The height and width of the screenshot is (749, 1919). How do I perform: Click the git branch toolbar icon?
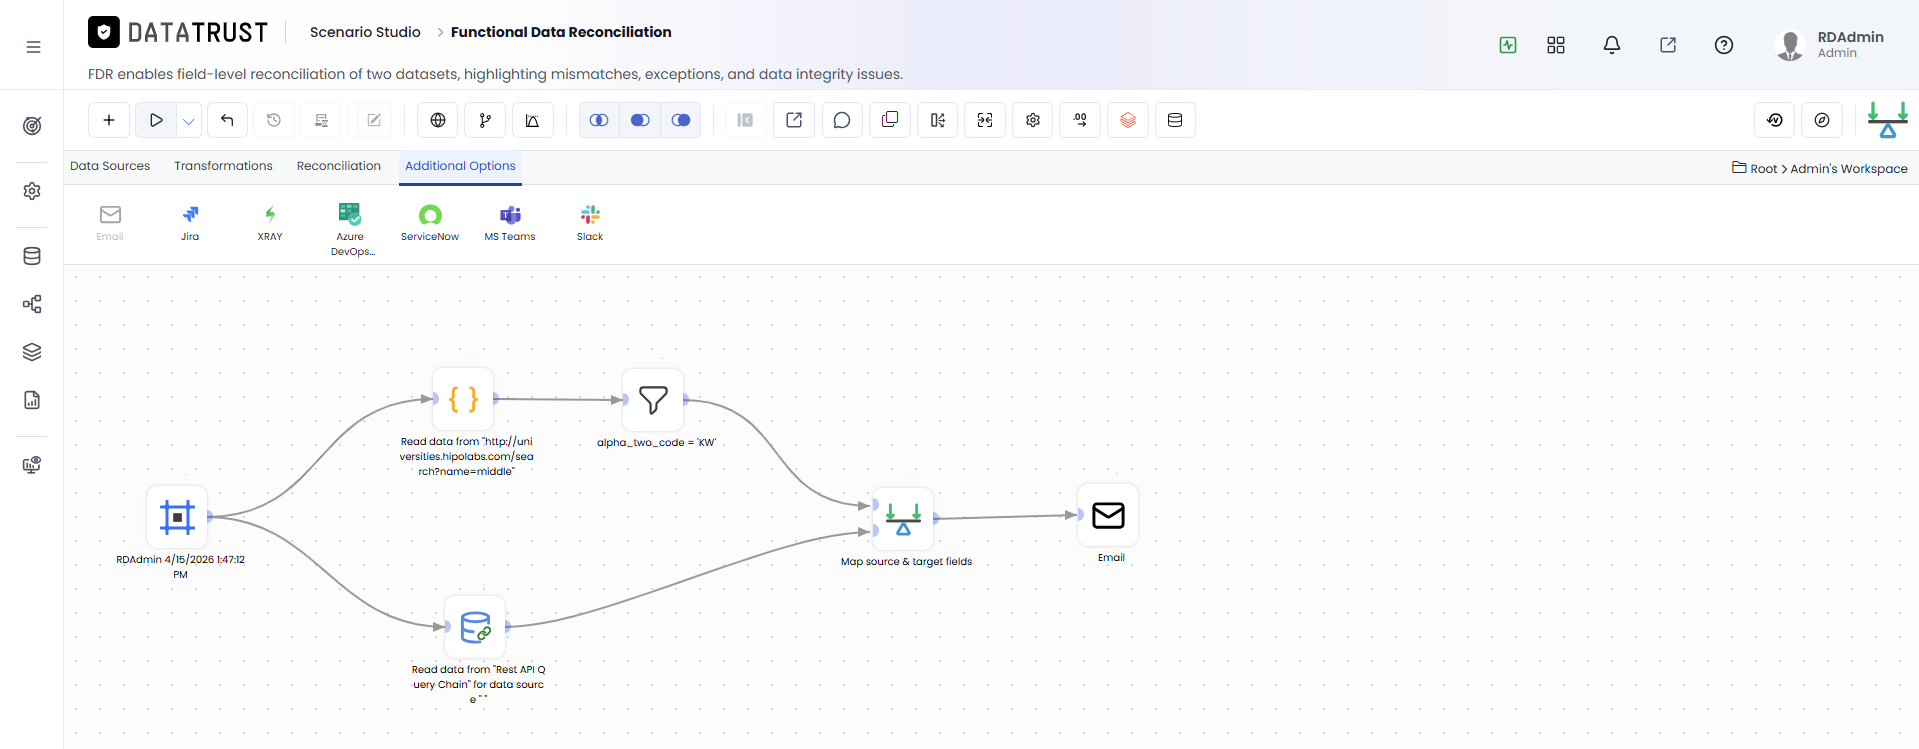click(485, 120)
